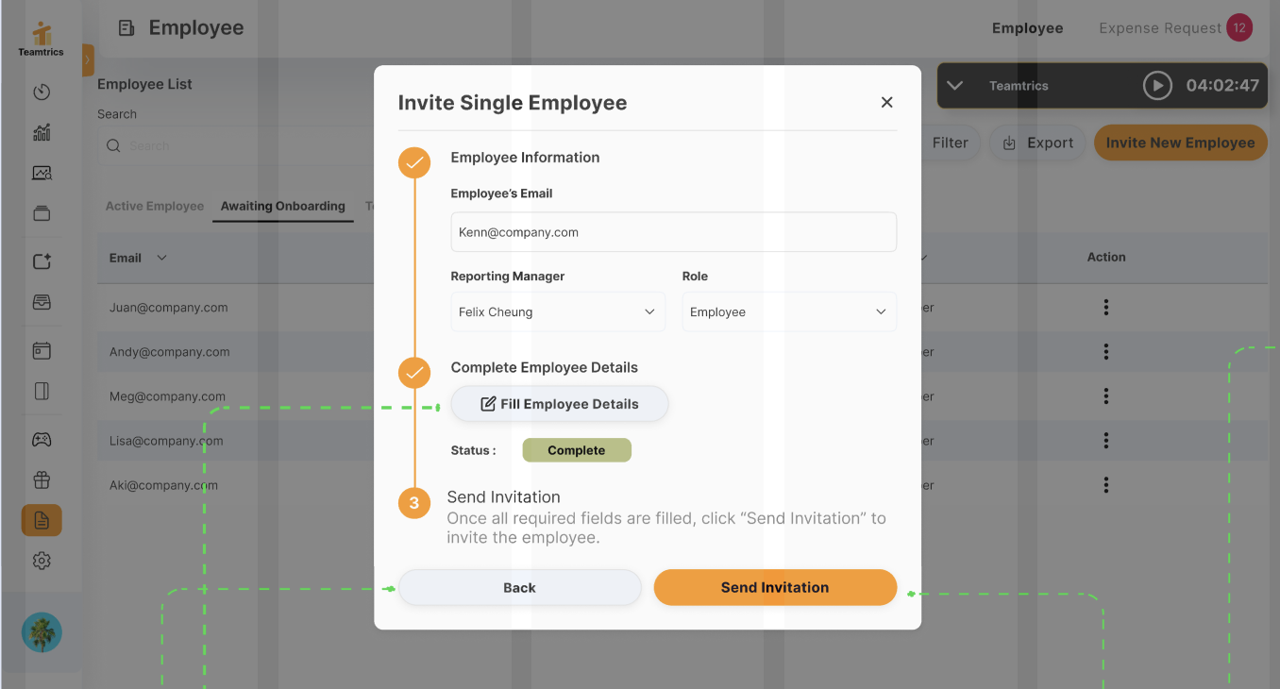1280x689 pixels.
Task: Open the inbox icon in the sidebar
Action: (x=41, y=302)
